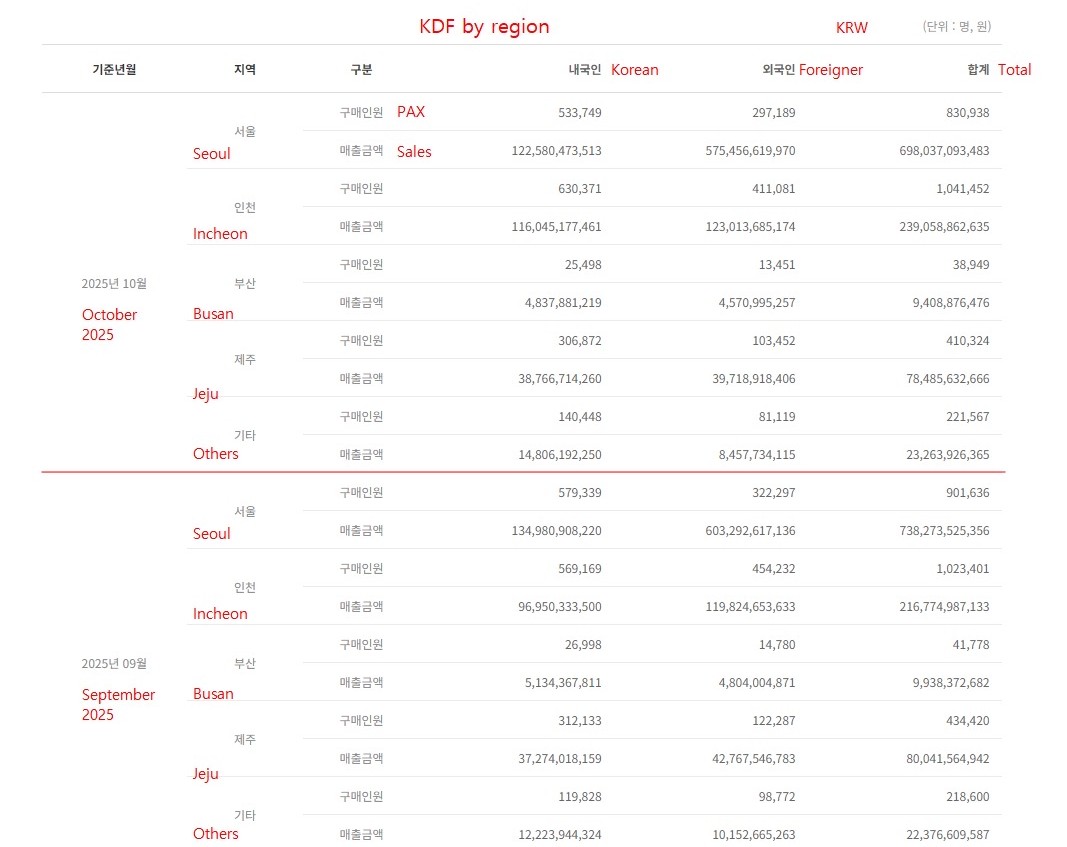Click the 2025년 09월 date cell
The width and height of the screenshot is (1067, 847).
click(x=114, y=664)
